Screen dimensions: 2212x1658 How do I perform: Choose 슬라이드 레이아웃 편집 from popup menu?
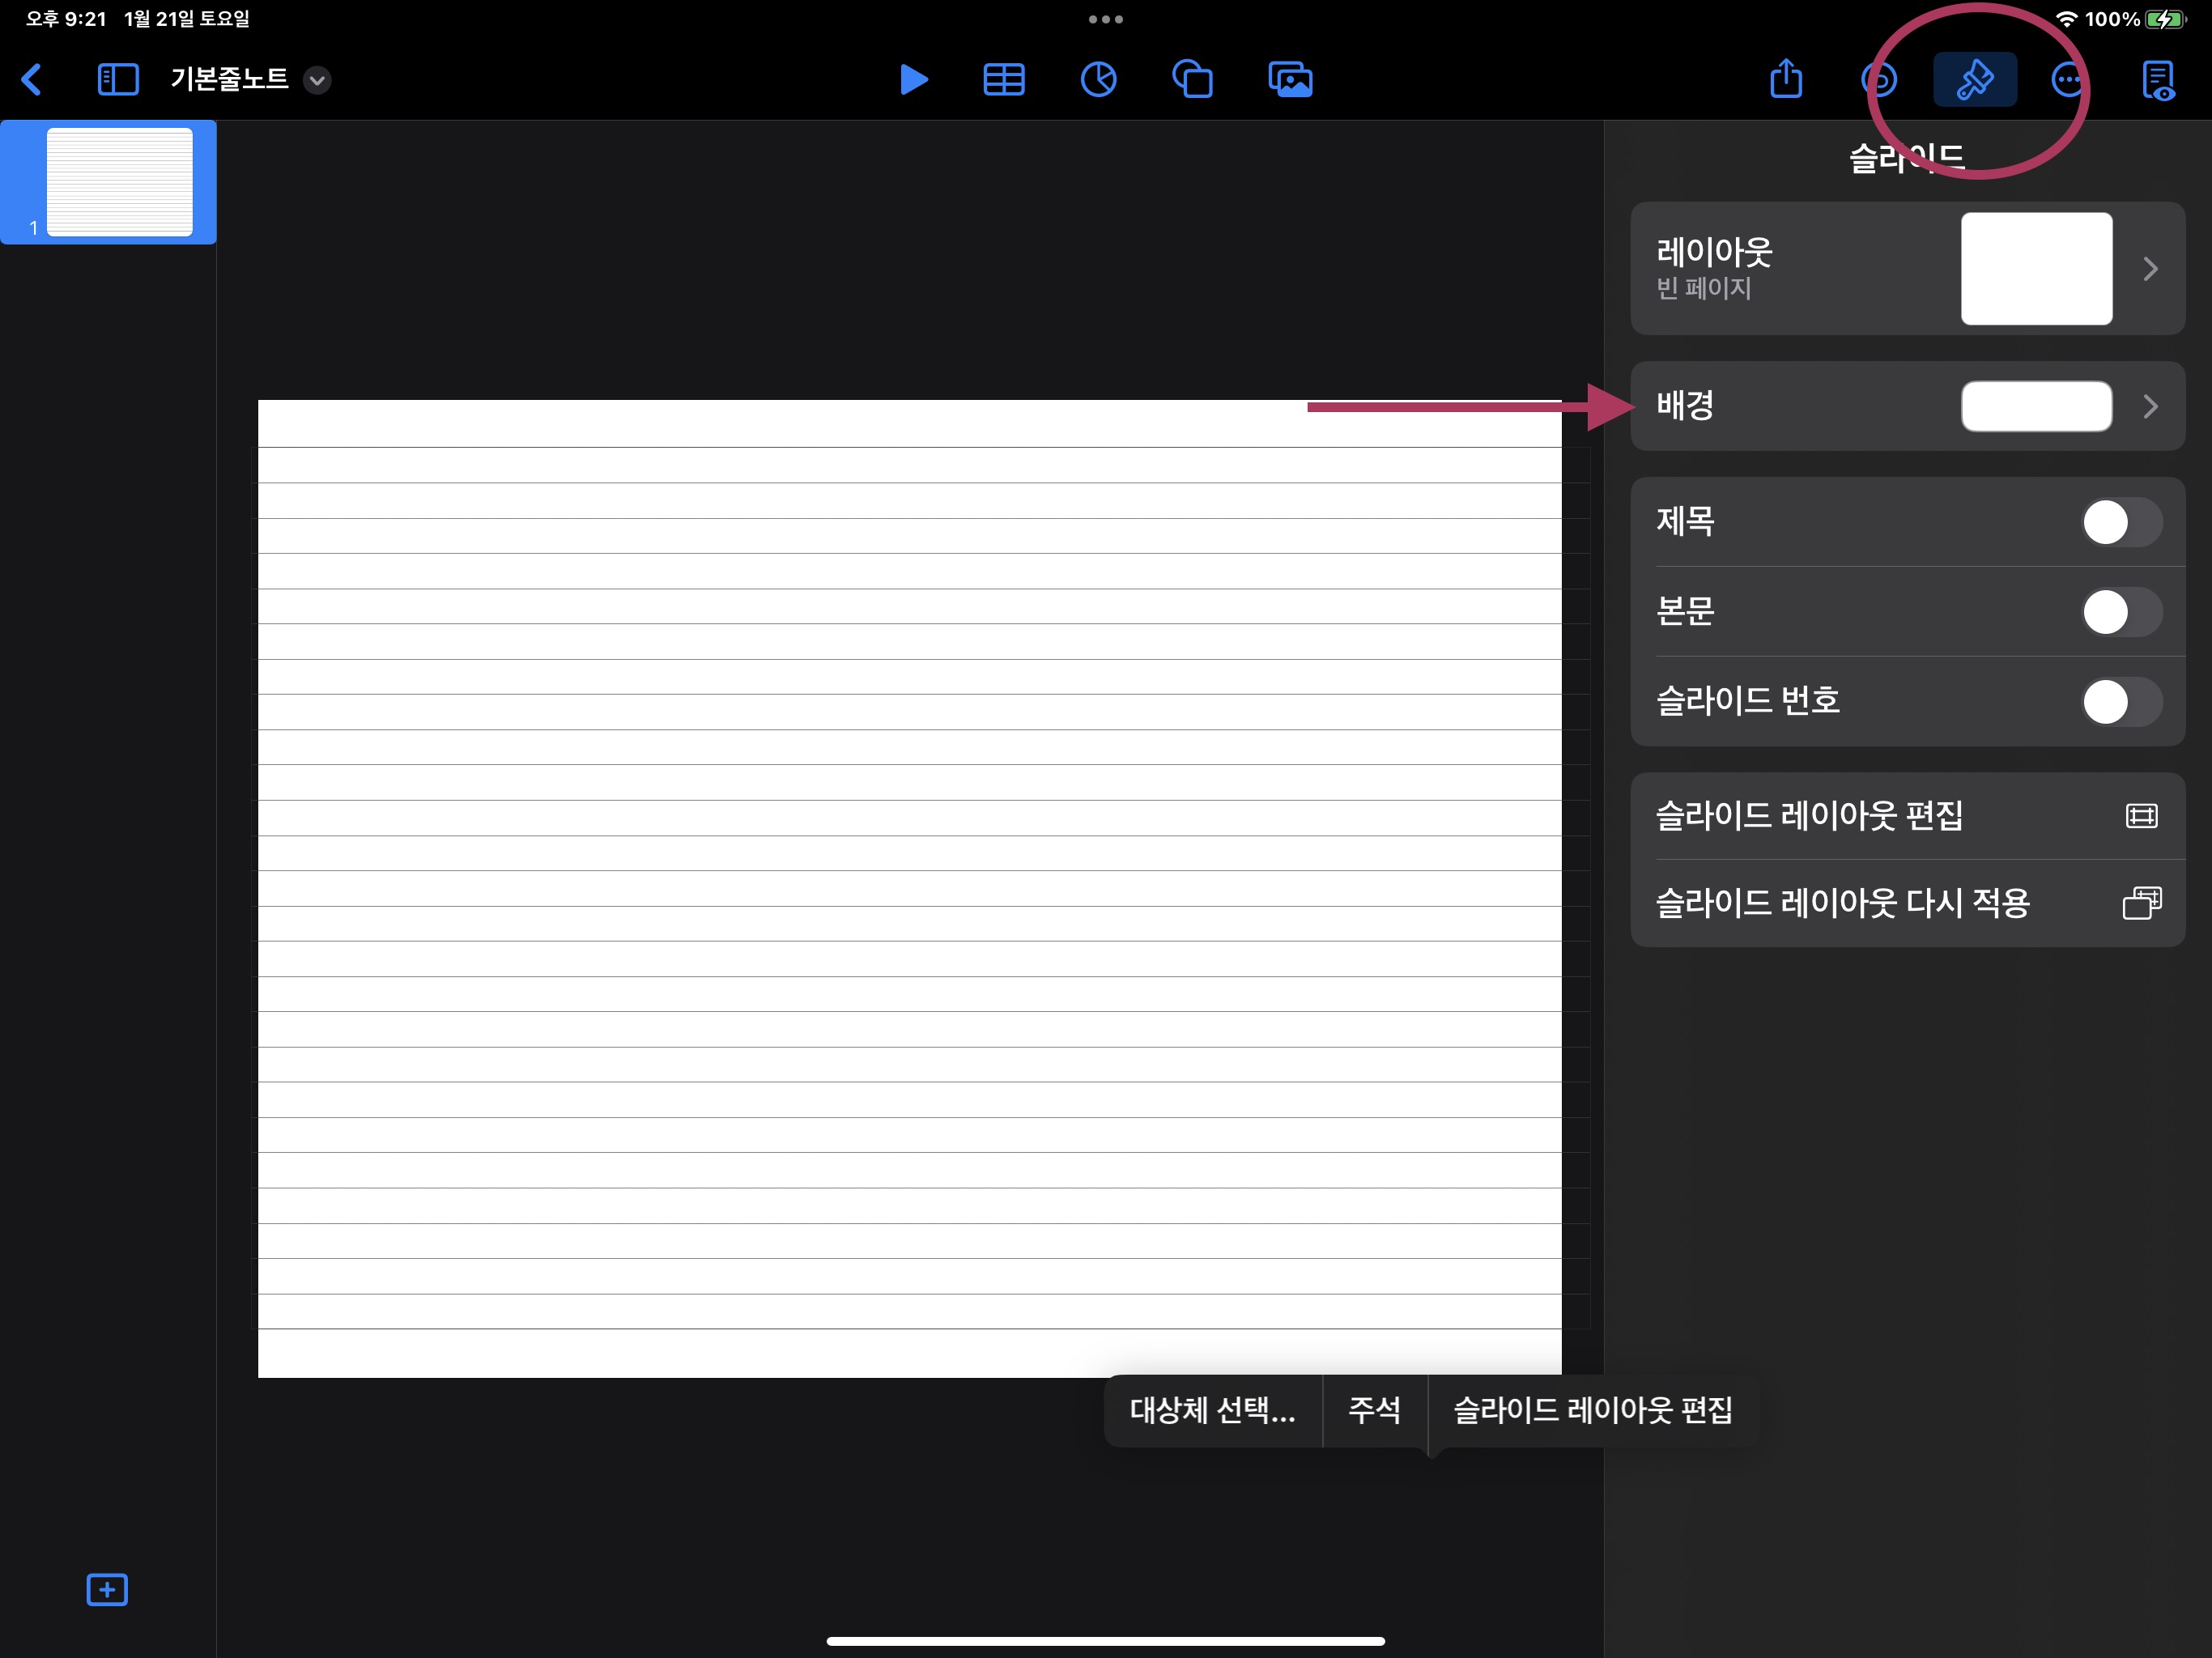1593,1410
